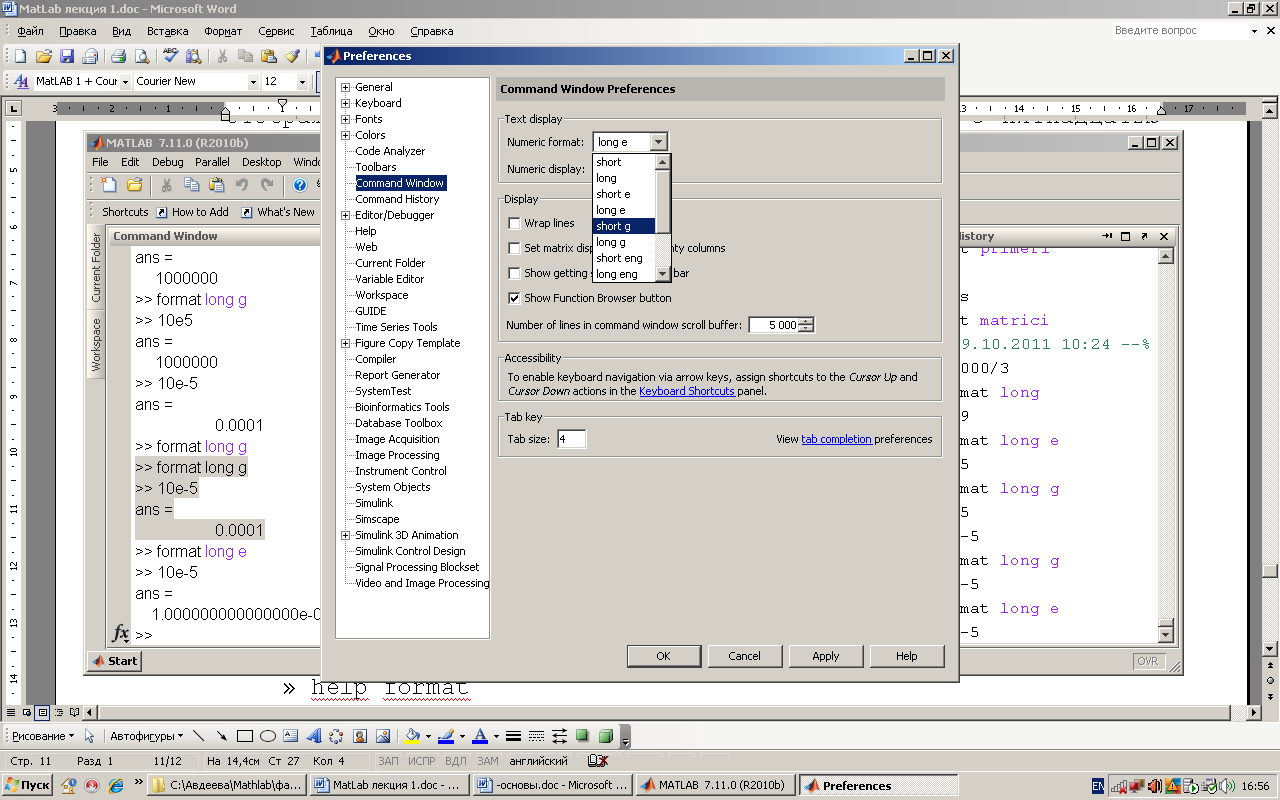
Task: Click the New document icon in Word toolbar
Action: [x=20, y=57]
